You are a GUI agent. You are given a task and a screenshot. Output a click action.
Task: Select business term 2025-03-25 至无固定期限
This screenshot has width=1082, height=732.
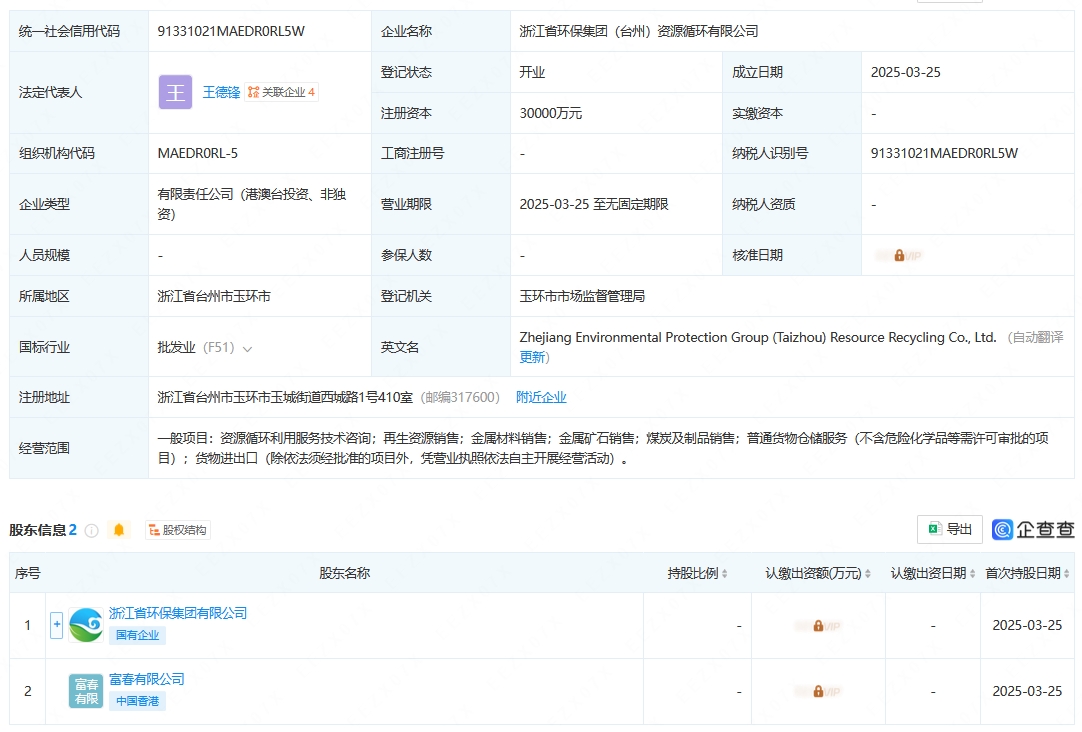pos(594,204)
